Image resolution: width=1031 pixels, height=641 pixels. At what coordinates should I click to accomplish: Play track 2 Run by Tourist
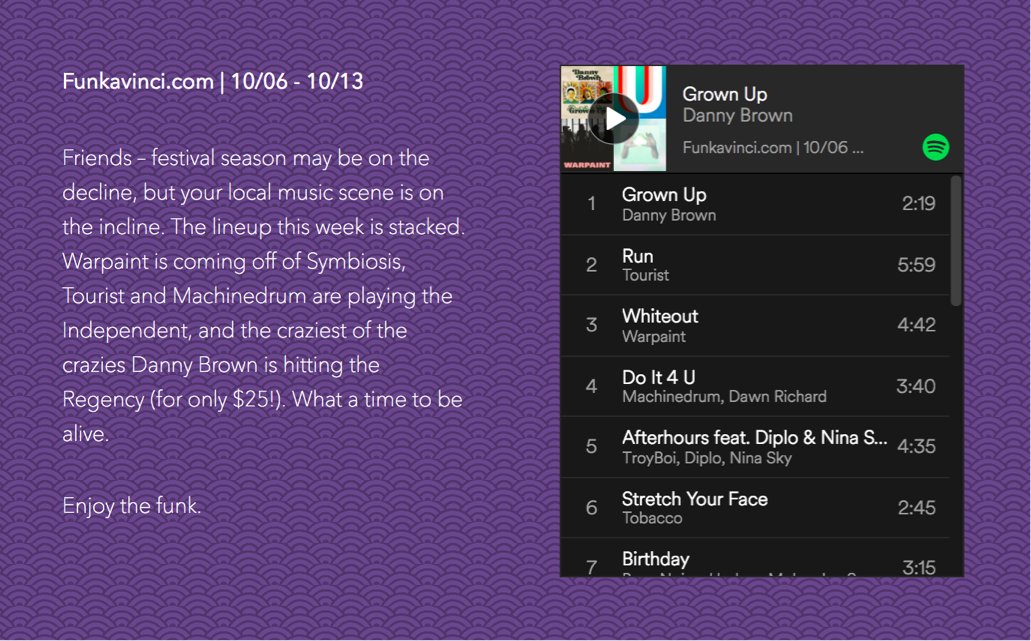[755, 265]
